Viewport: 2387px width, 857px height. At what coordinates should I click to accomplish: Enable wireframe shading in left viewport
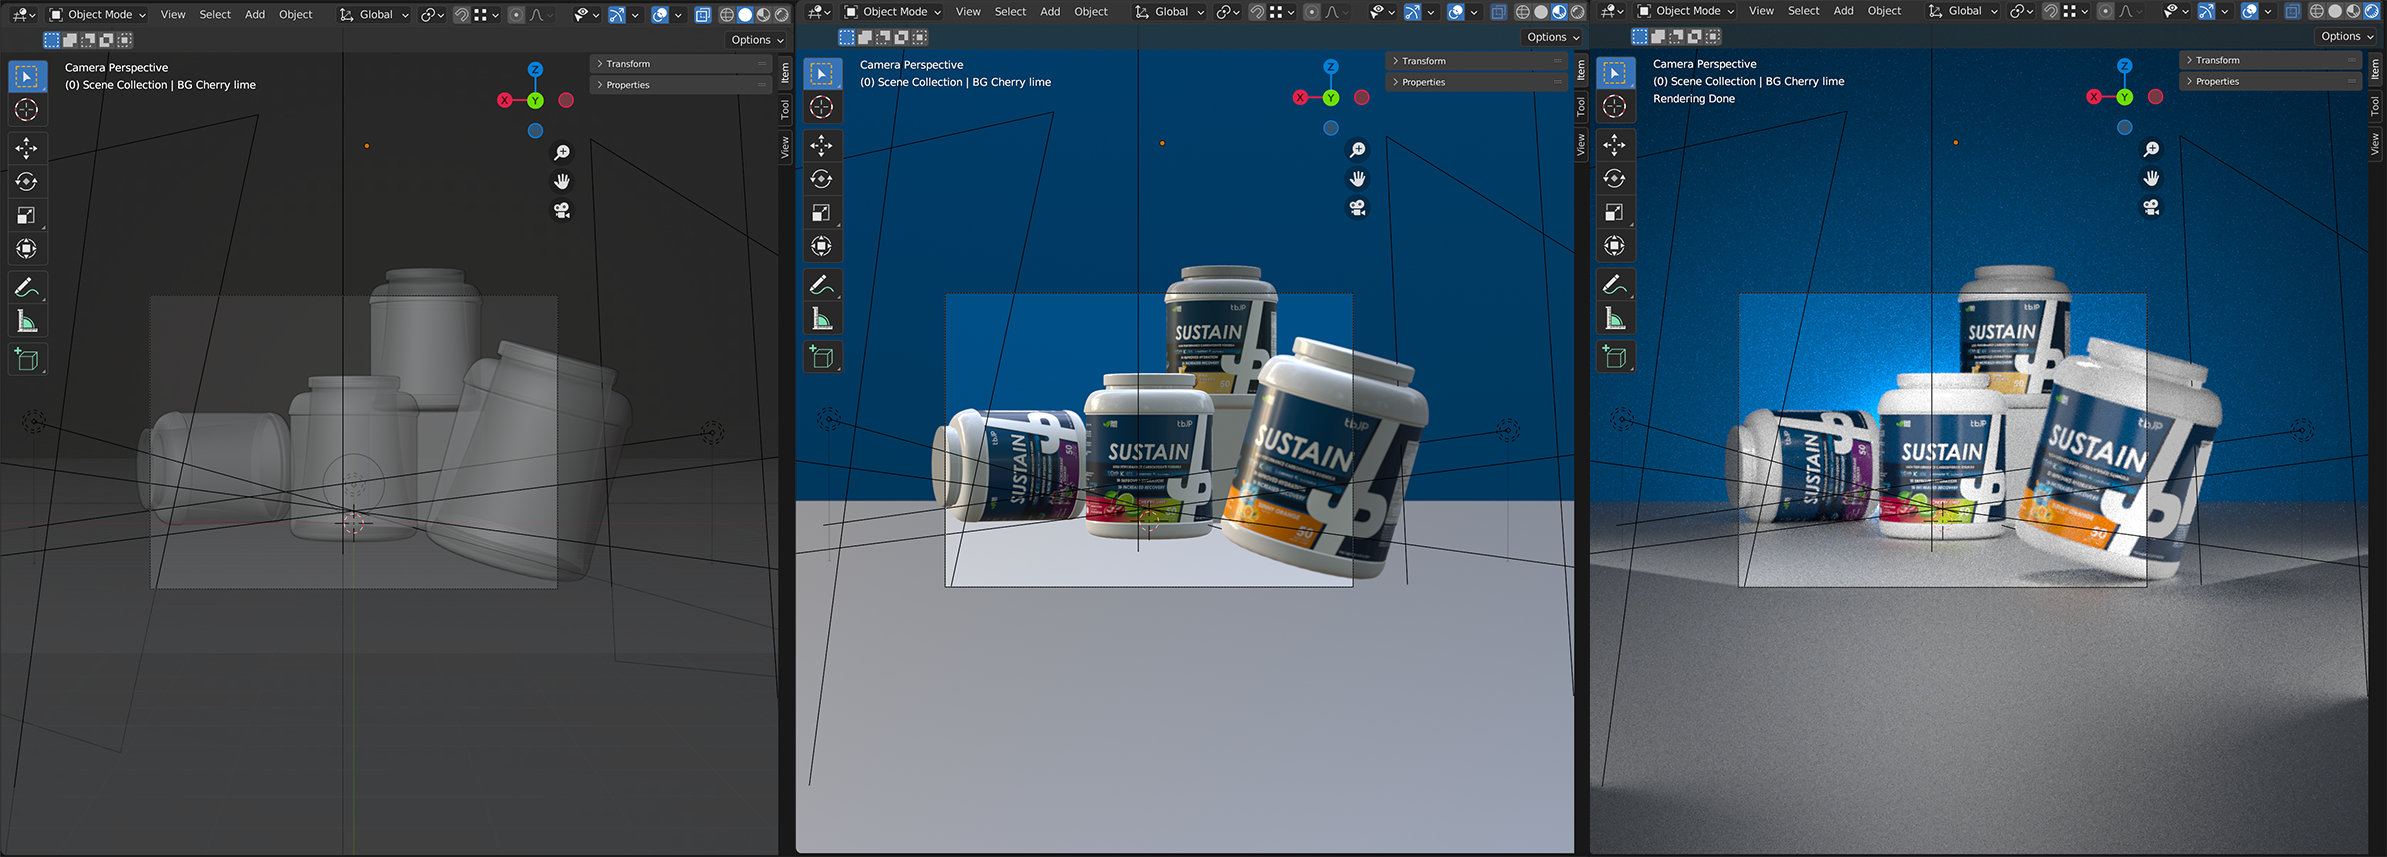[x=727, y=15]
